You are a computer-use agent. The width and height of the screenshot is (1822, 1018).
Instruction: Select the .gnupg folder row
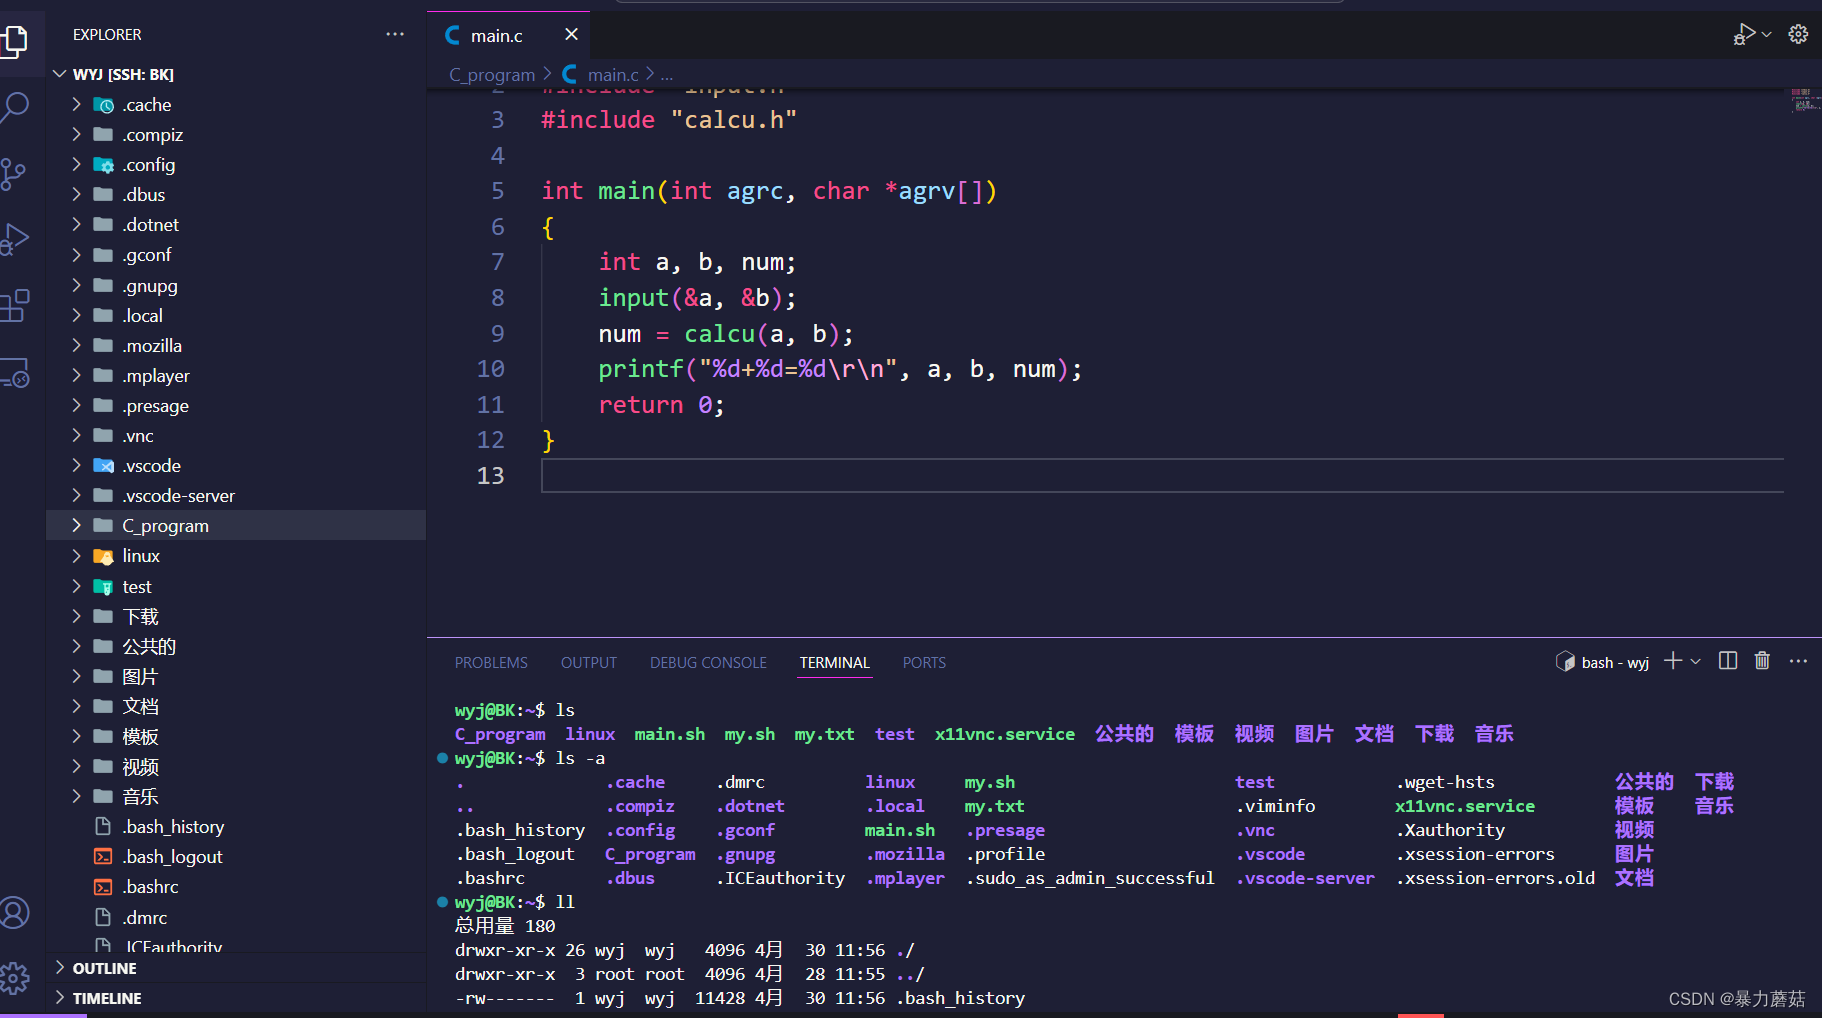click(x=237, y=285)
